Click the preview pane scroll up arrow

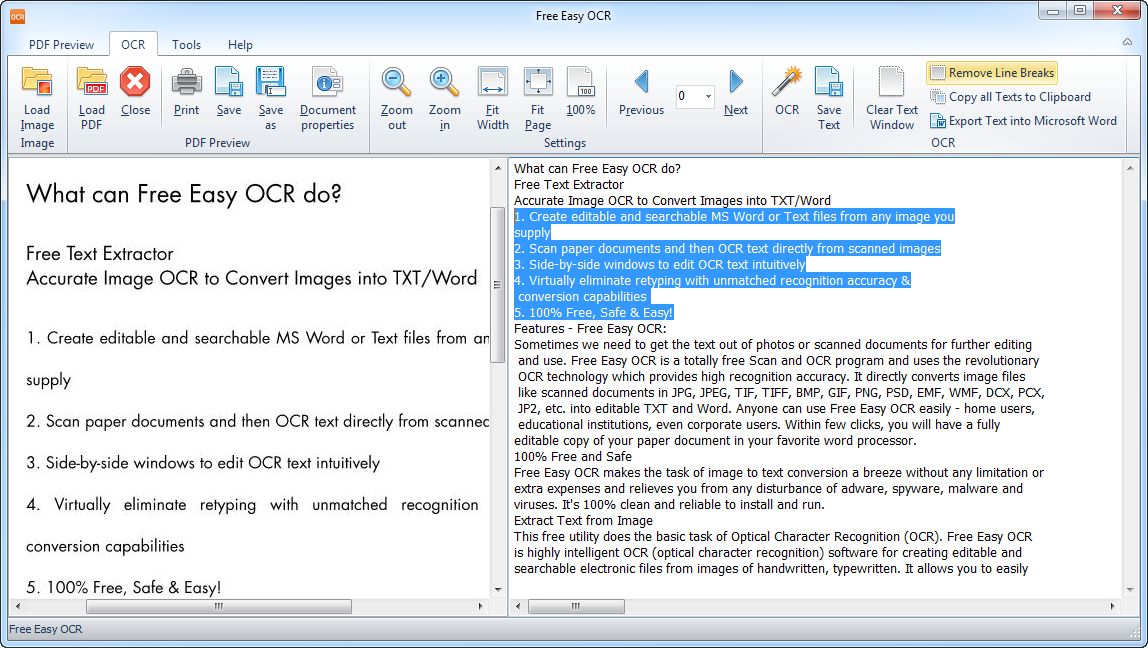coord(498,168)
